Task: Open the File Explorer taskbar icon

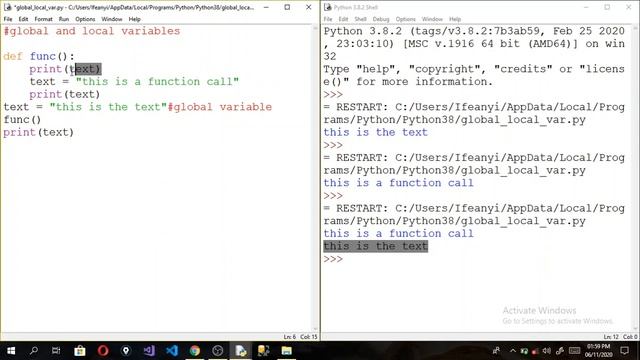Action: tap(287, 351)
